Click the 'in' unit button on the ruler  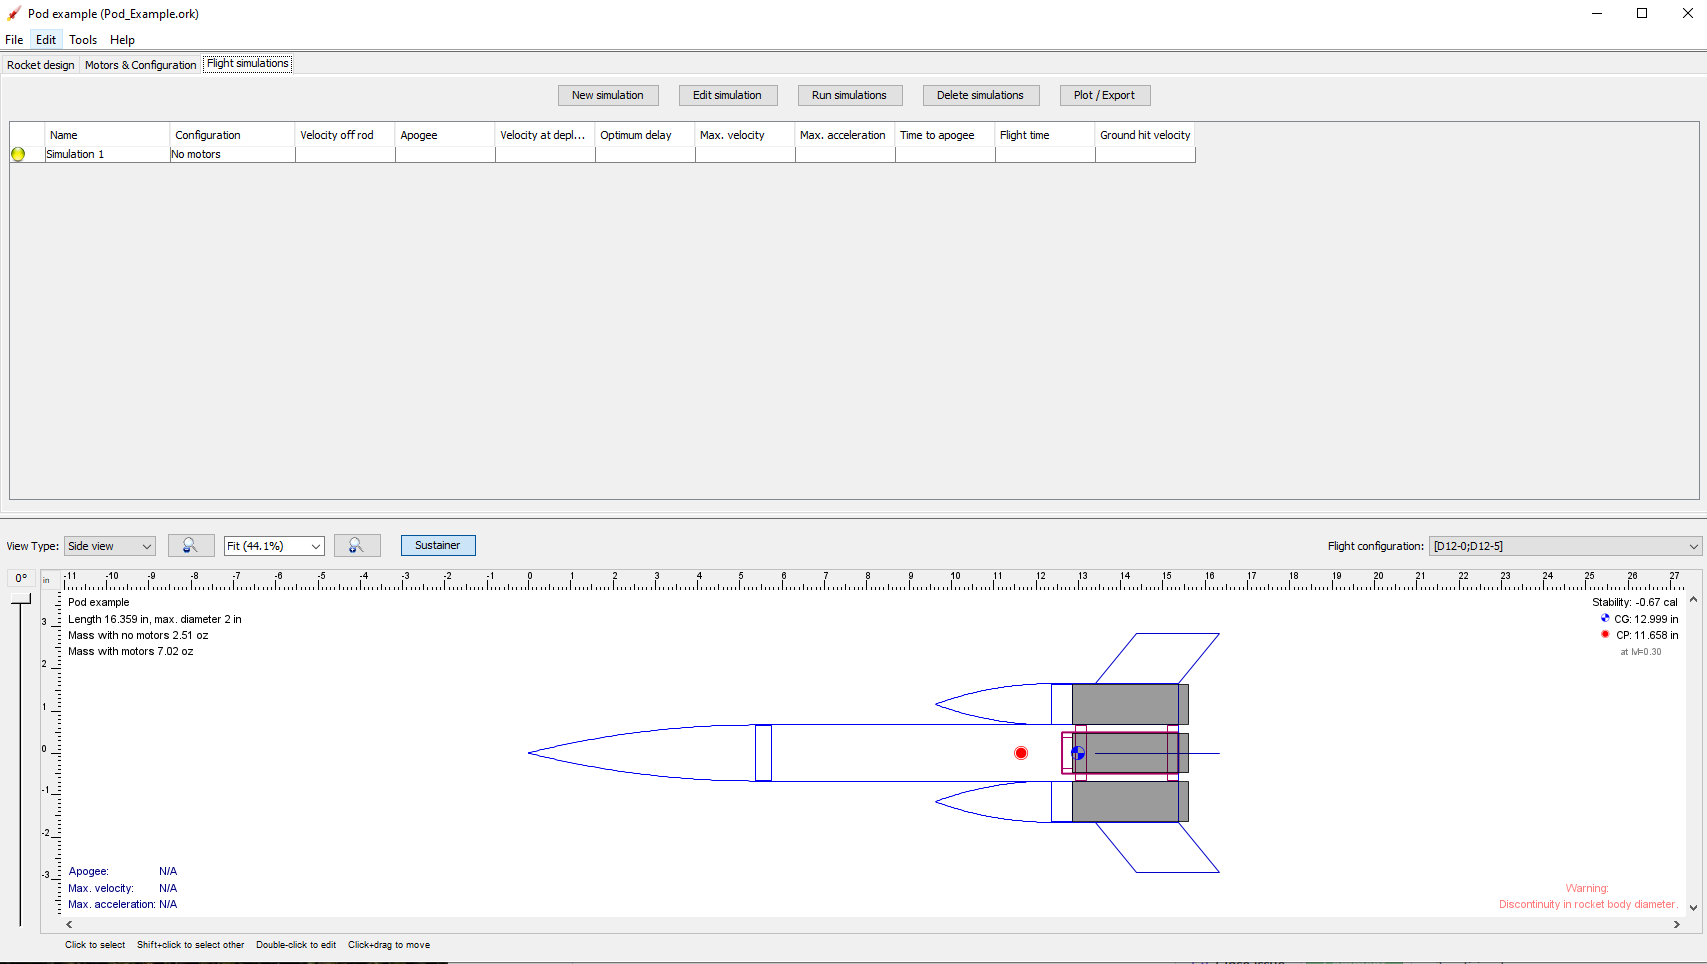(46, 578)
